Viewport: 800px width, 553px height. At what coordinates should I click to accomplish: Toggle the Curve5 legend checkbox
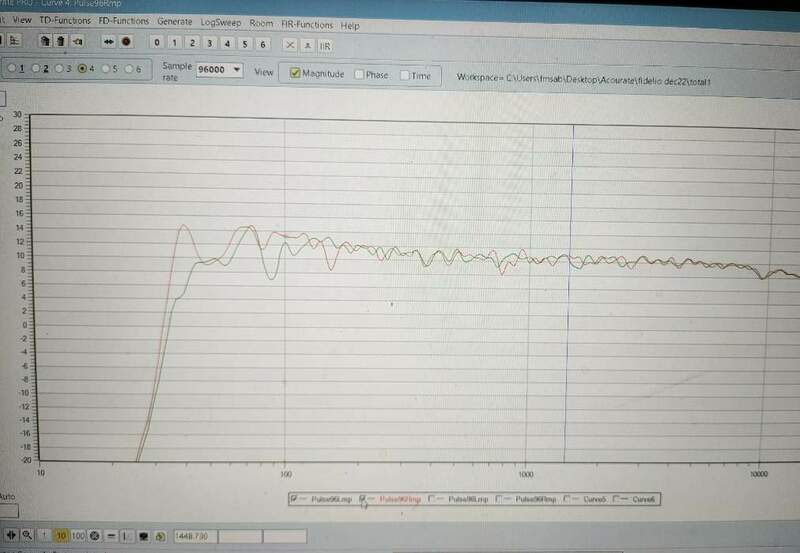point(568,498)
